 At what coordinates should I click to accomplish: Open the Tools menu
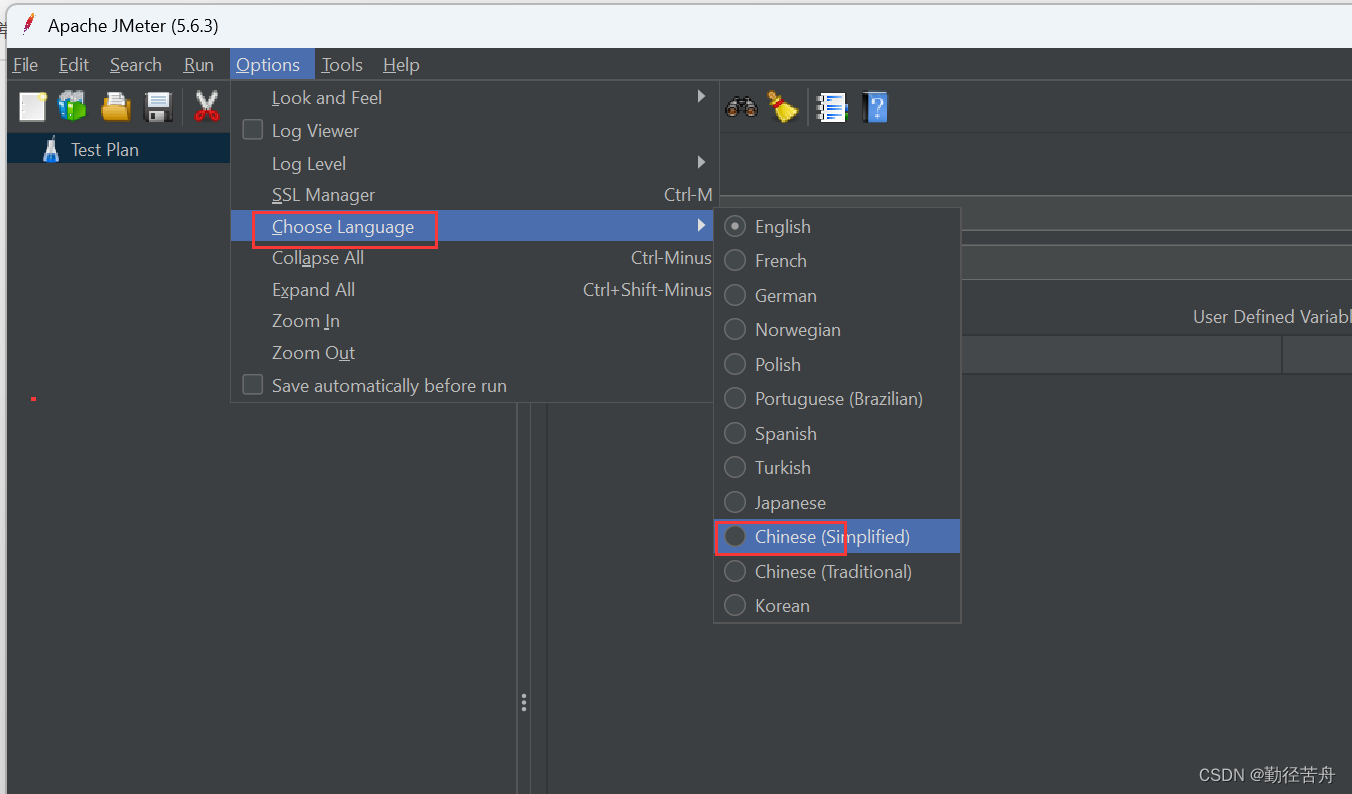click(x=342, y=64)
